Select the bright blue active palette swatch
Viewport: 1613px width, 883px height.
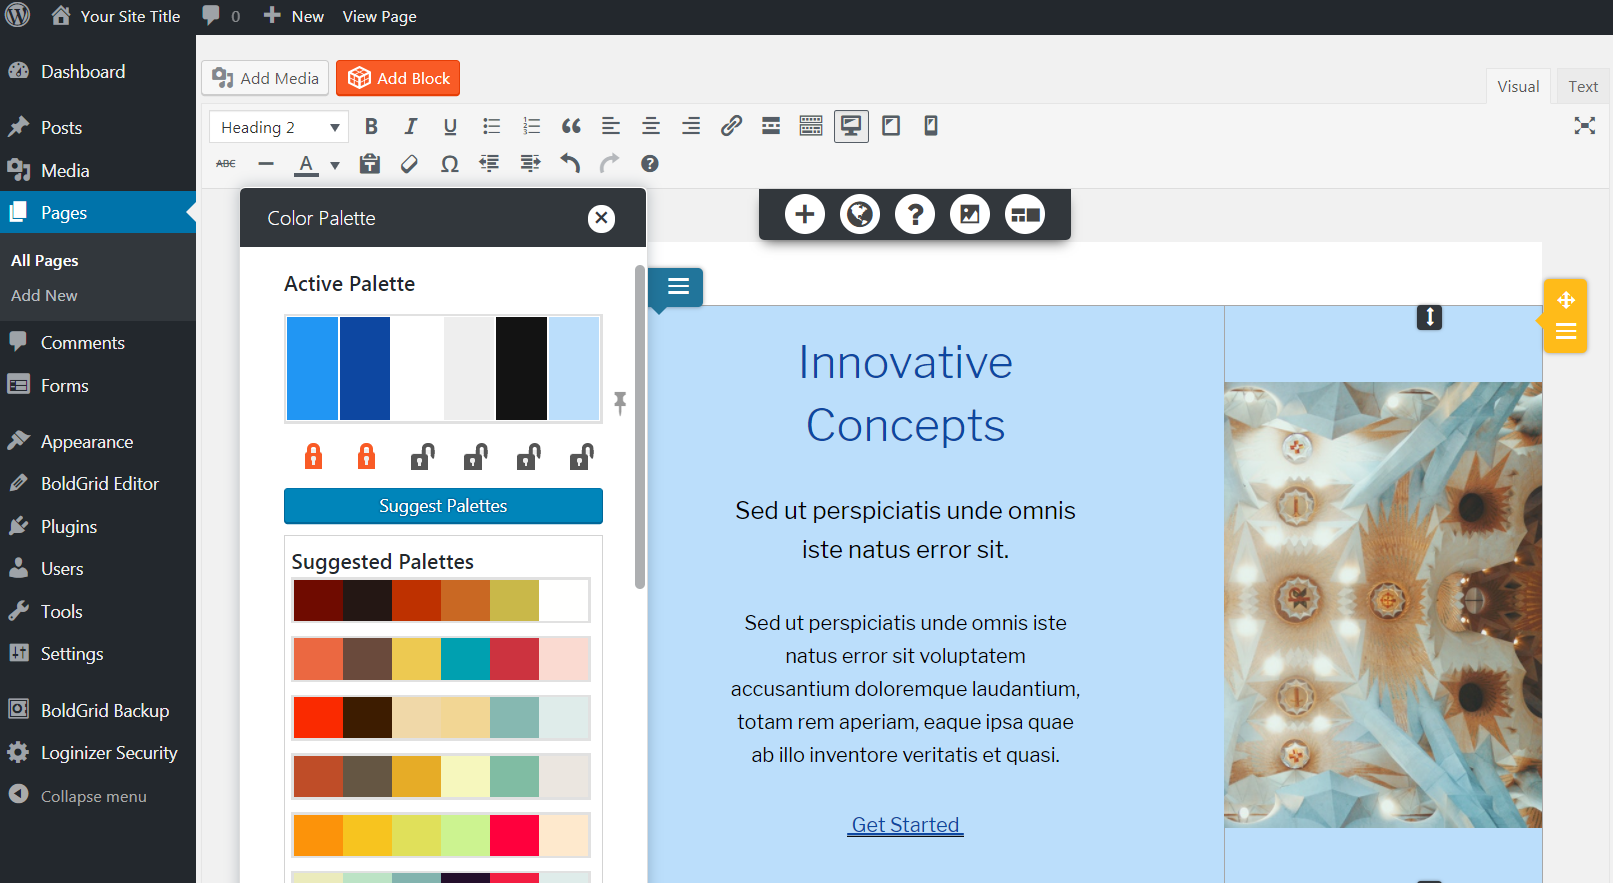[x=312, y=368]
